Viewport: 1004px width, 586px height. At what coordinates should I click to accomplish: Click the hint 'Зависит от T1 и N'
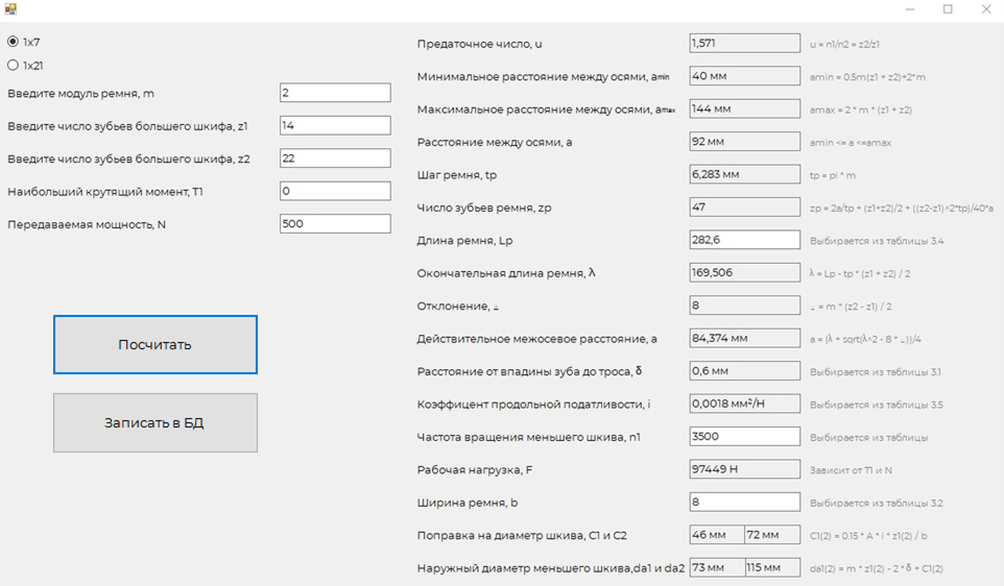point(851,471)
